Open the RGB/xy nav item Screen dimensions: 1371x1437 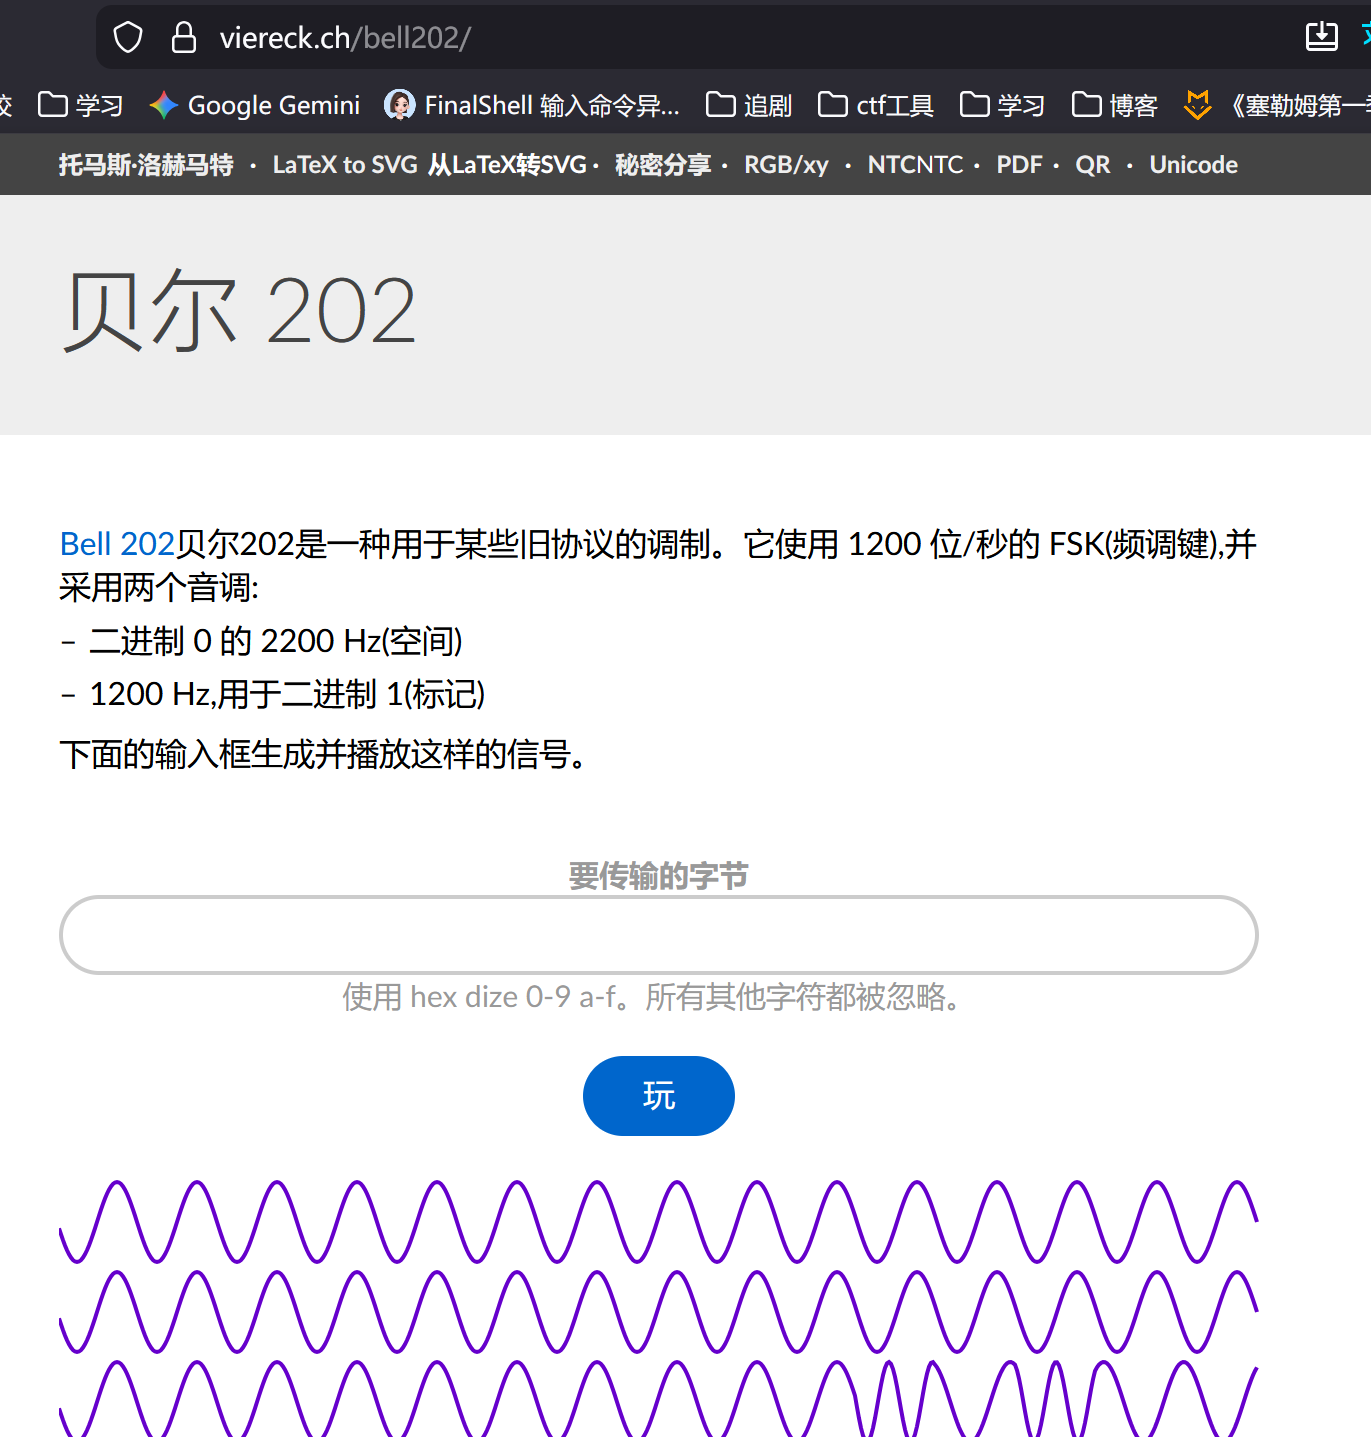(x=787, y=165)
